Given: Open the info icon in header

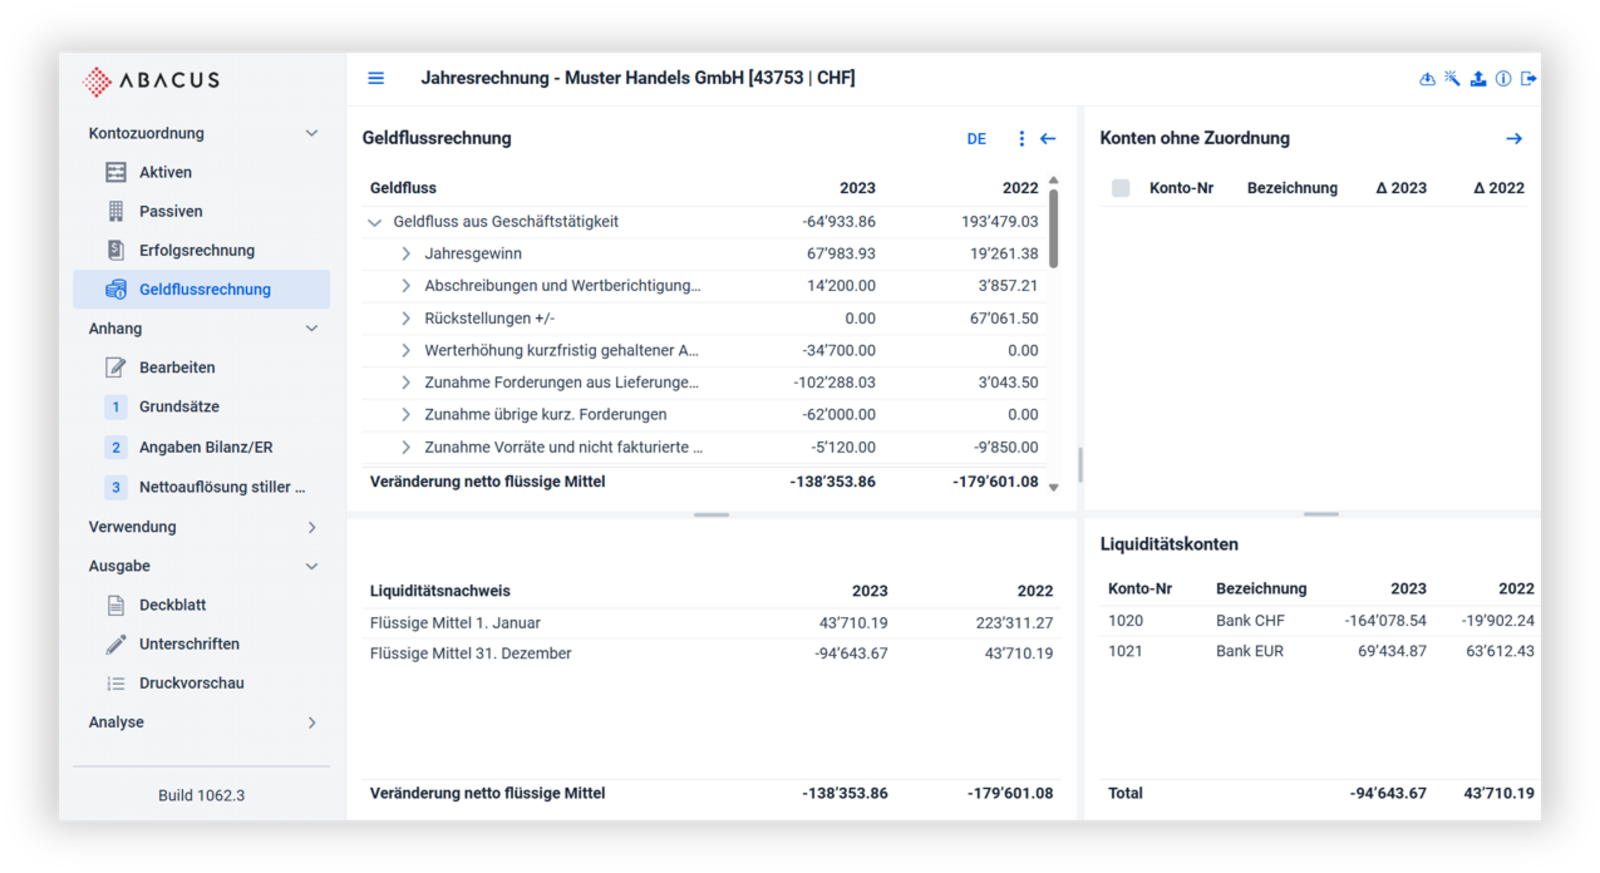Looking at the screenshot, I should click(x=1503, y=79).
